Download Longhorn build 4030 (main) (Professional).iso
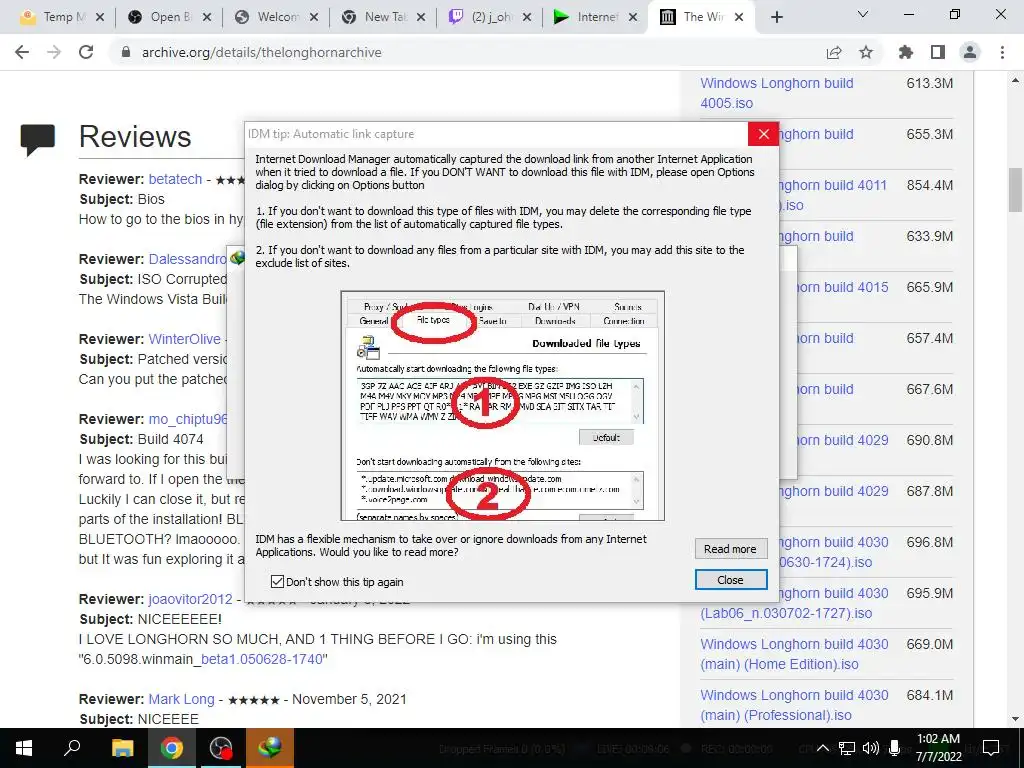The image size is (1024, 768). pos(794,705)
